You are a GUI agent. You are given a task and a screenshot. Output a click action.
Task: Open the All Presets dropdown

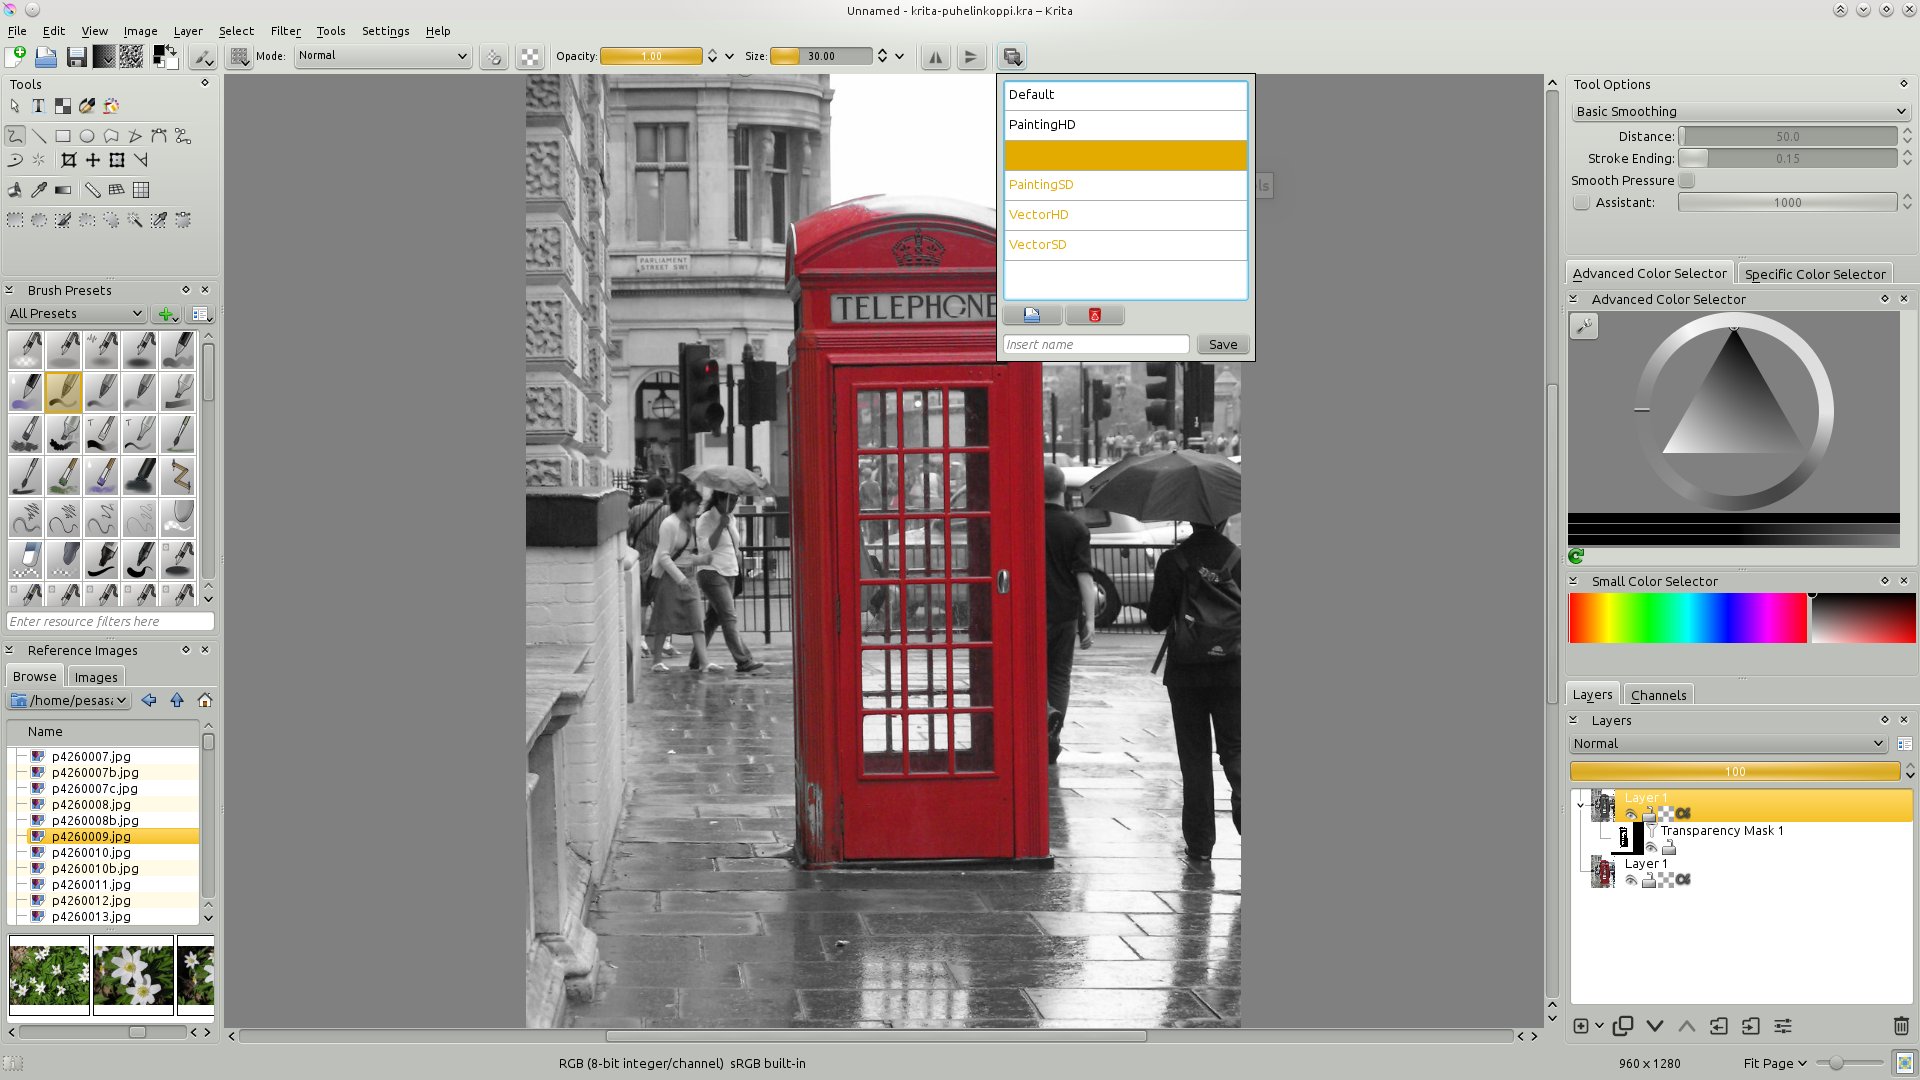point(76,314)
